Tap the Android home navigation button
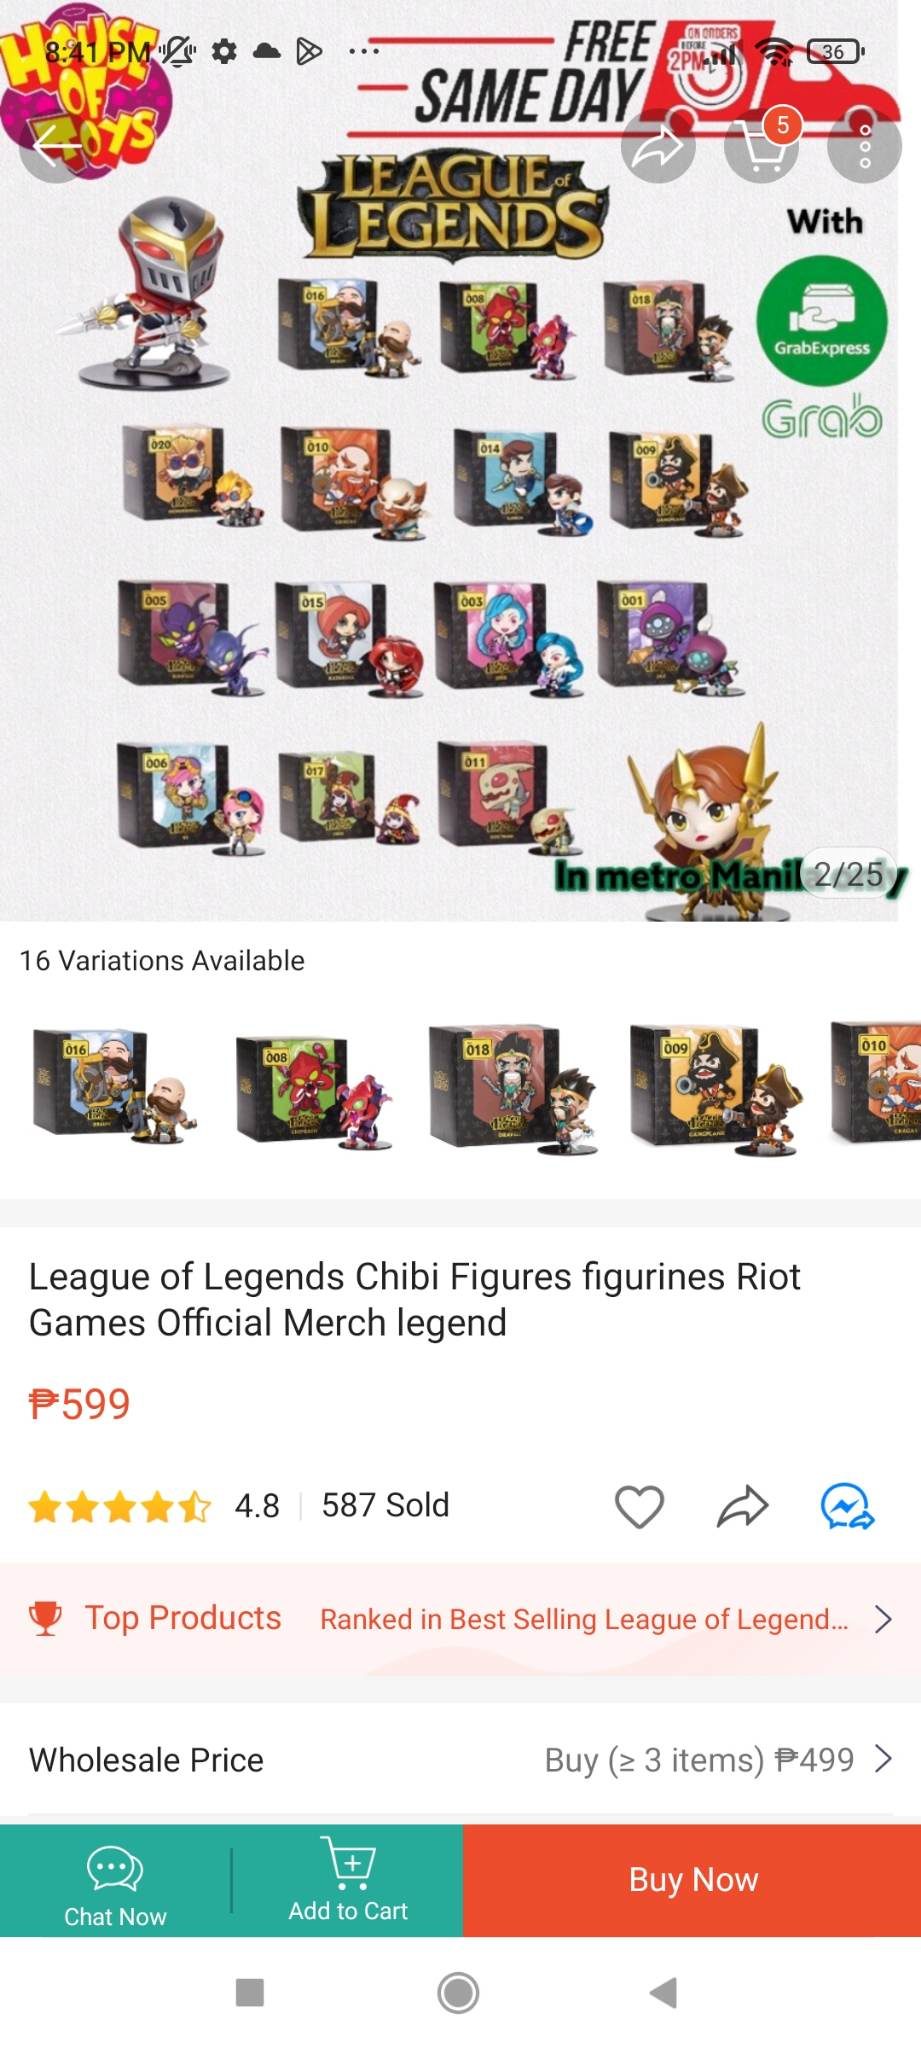 pos(458,1993)
